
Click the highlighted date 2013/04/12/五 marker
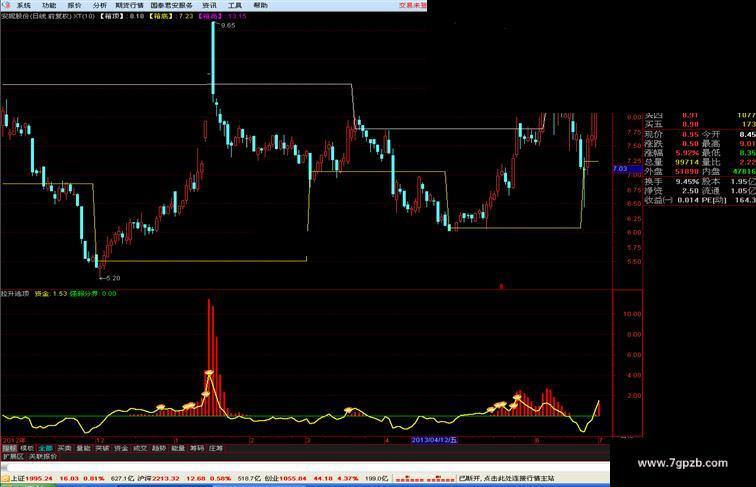pyautogui.click(x=434, y=440)
